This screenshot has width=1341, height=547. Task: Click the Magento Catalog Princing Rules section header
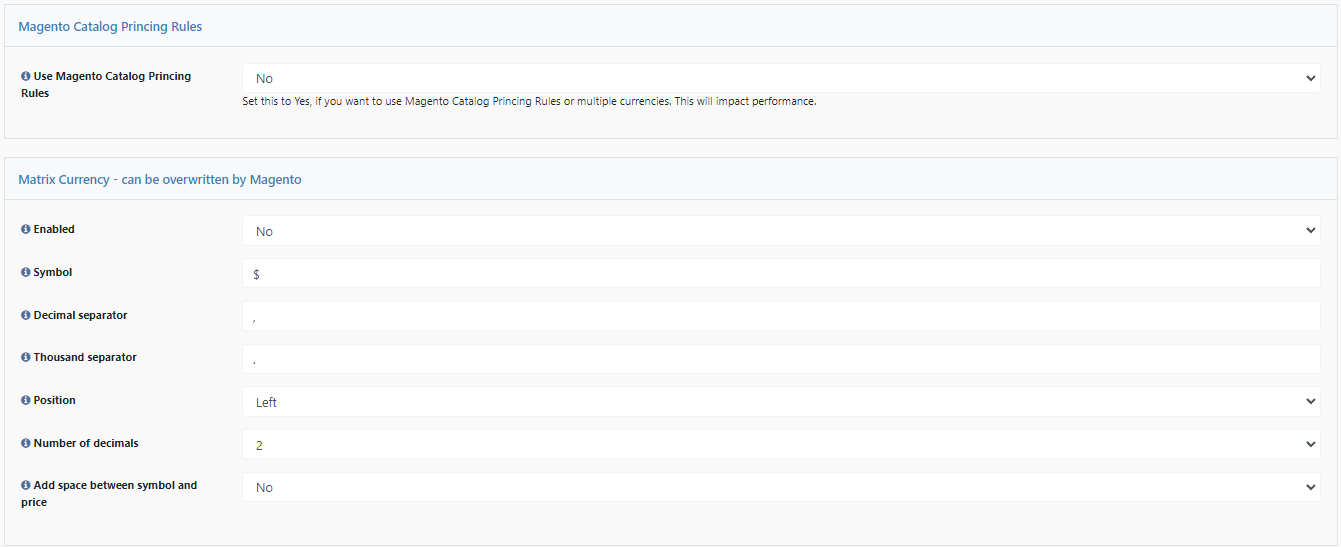pos(110,27)
